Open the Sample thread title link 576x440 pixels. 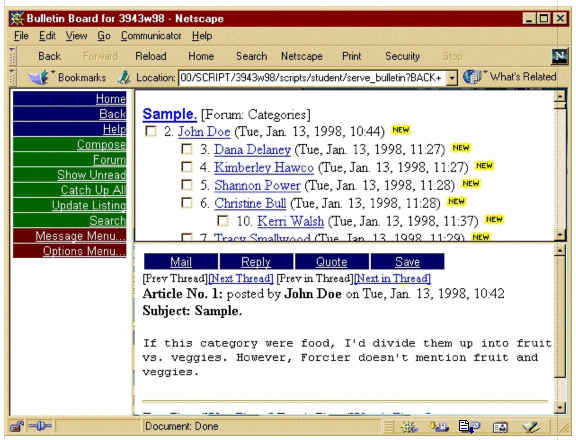(169, 114)
